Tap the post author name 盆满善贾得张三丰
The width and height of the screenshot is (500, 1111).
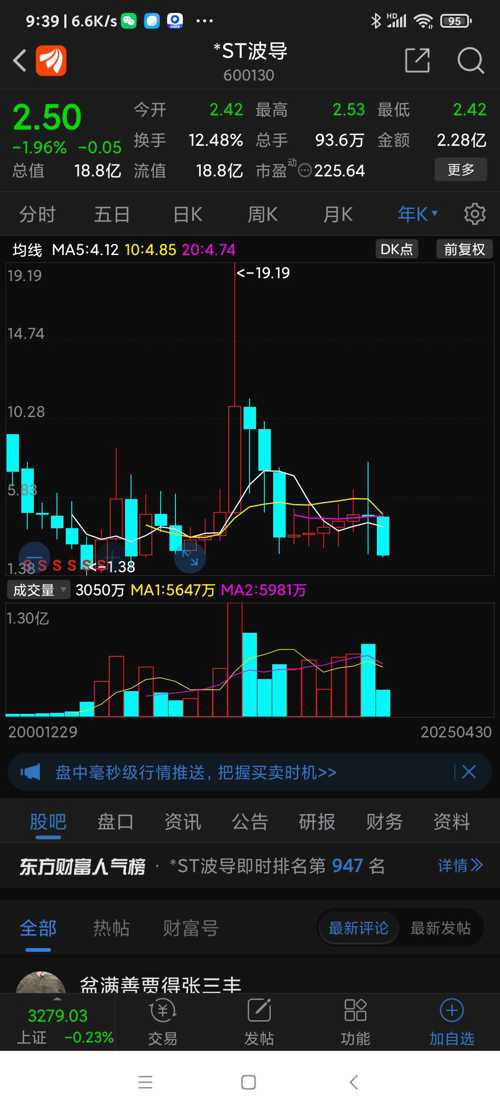(160, 985)
